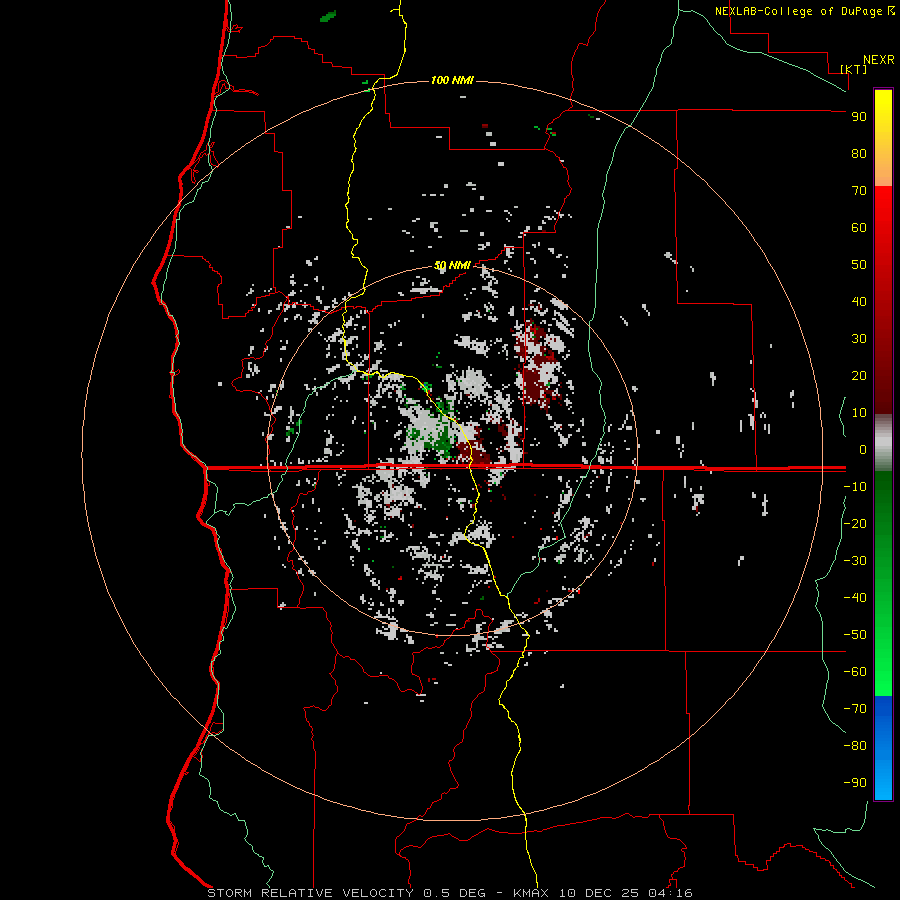Click the 10 value on the velocity scale

859,413
